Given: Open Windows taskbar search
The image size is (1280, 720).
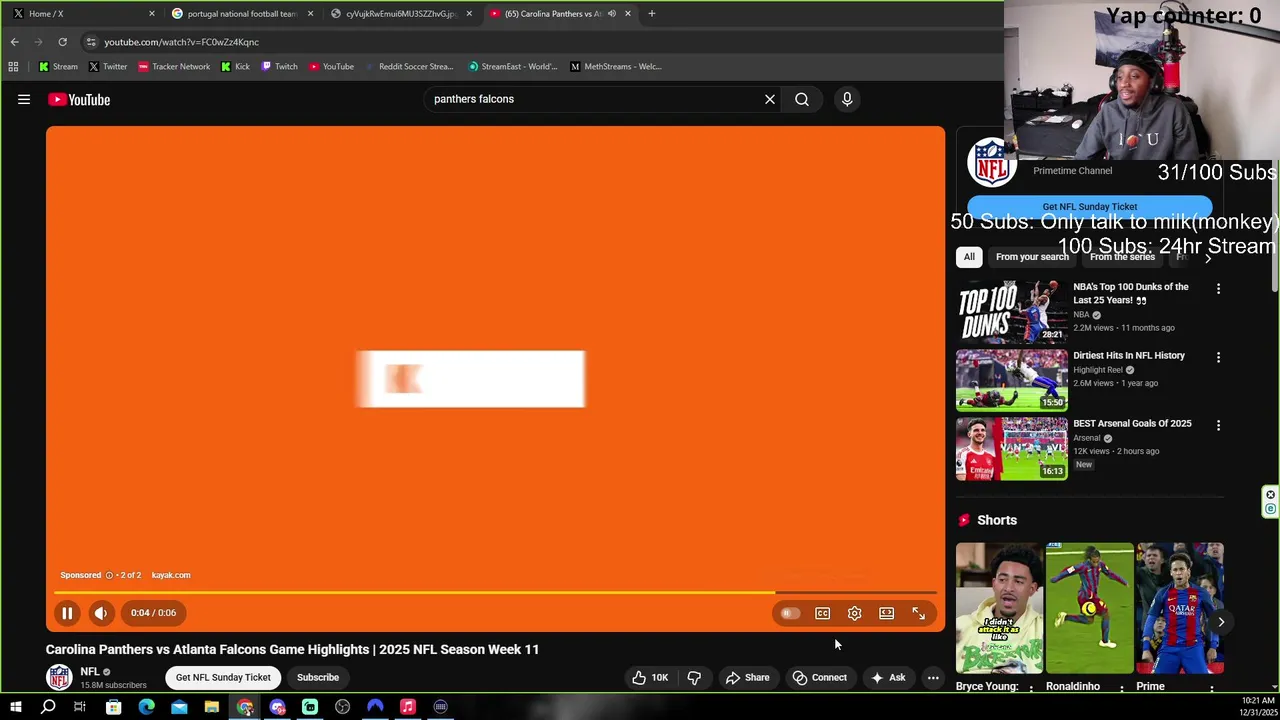Looking at the screenshot, I should click(x=48, y=708).
